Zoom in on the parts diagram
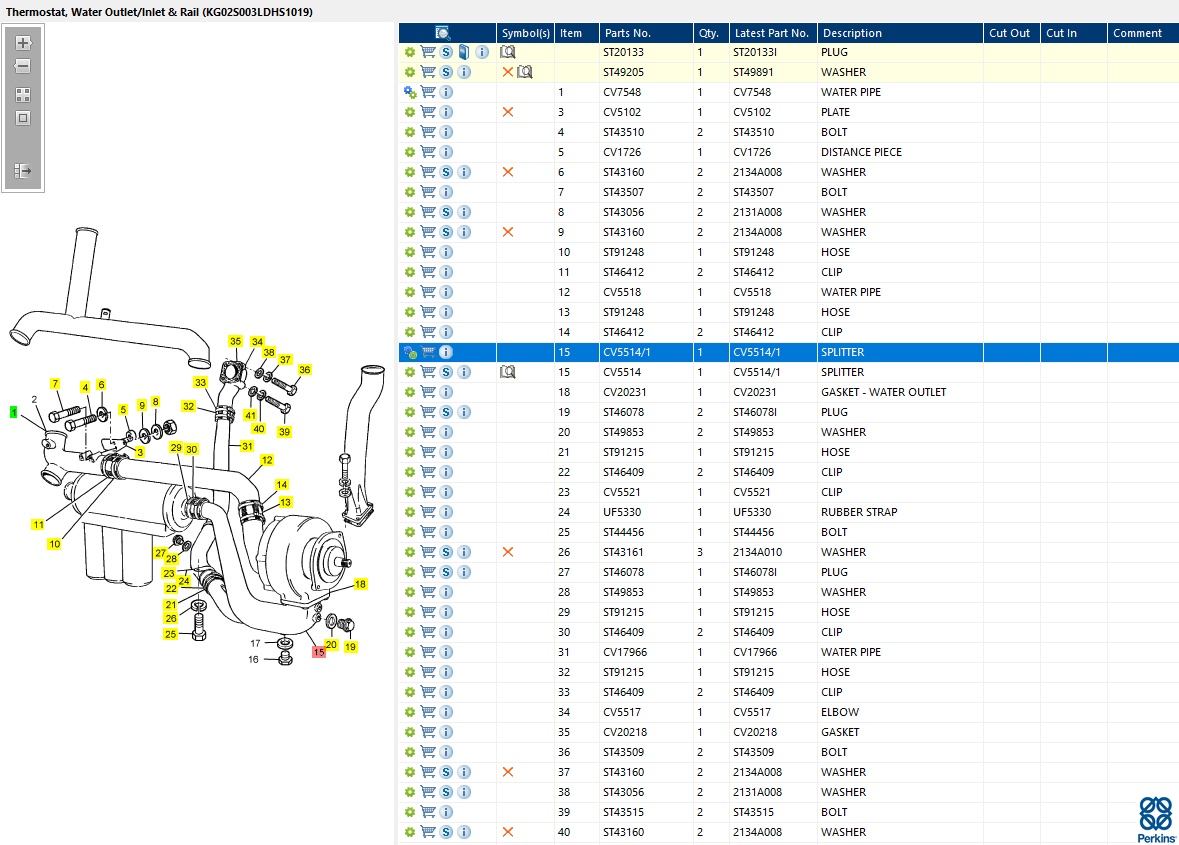 click(x=23, y=43)
